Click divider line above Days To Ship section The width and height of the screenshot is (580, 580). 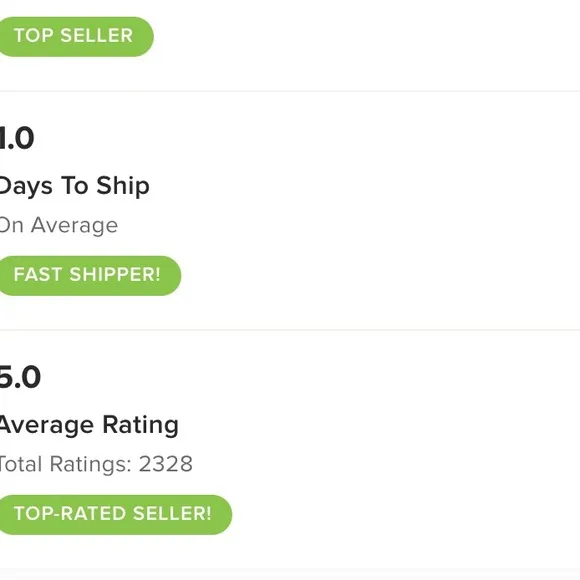tap(290, 91)
